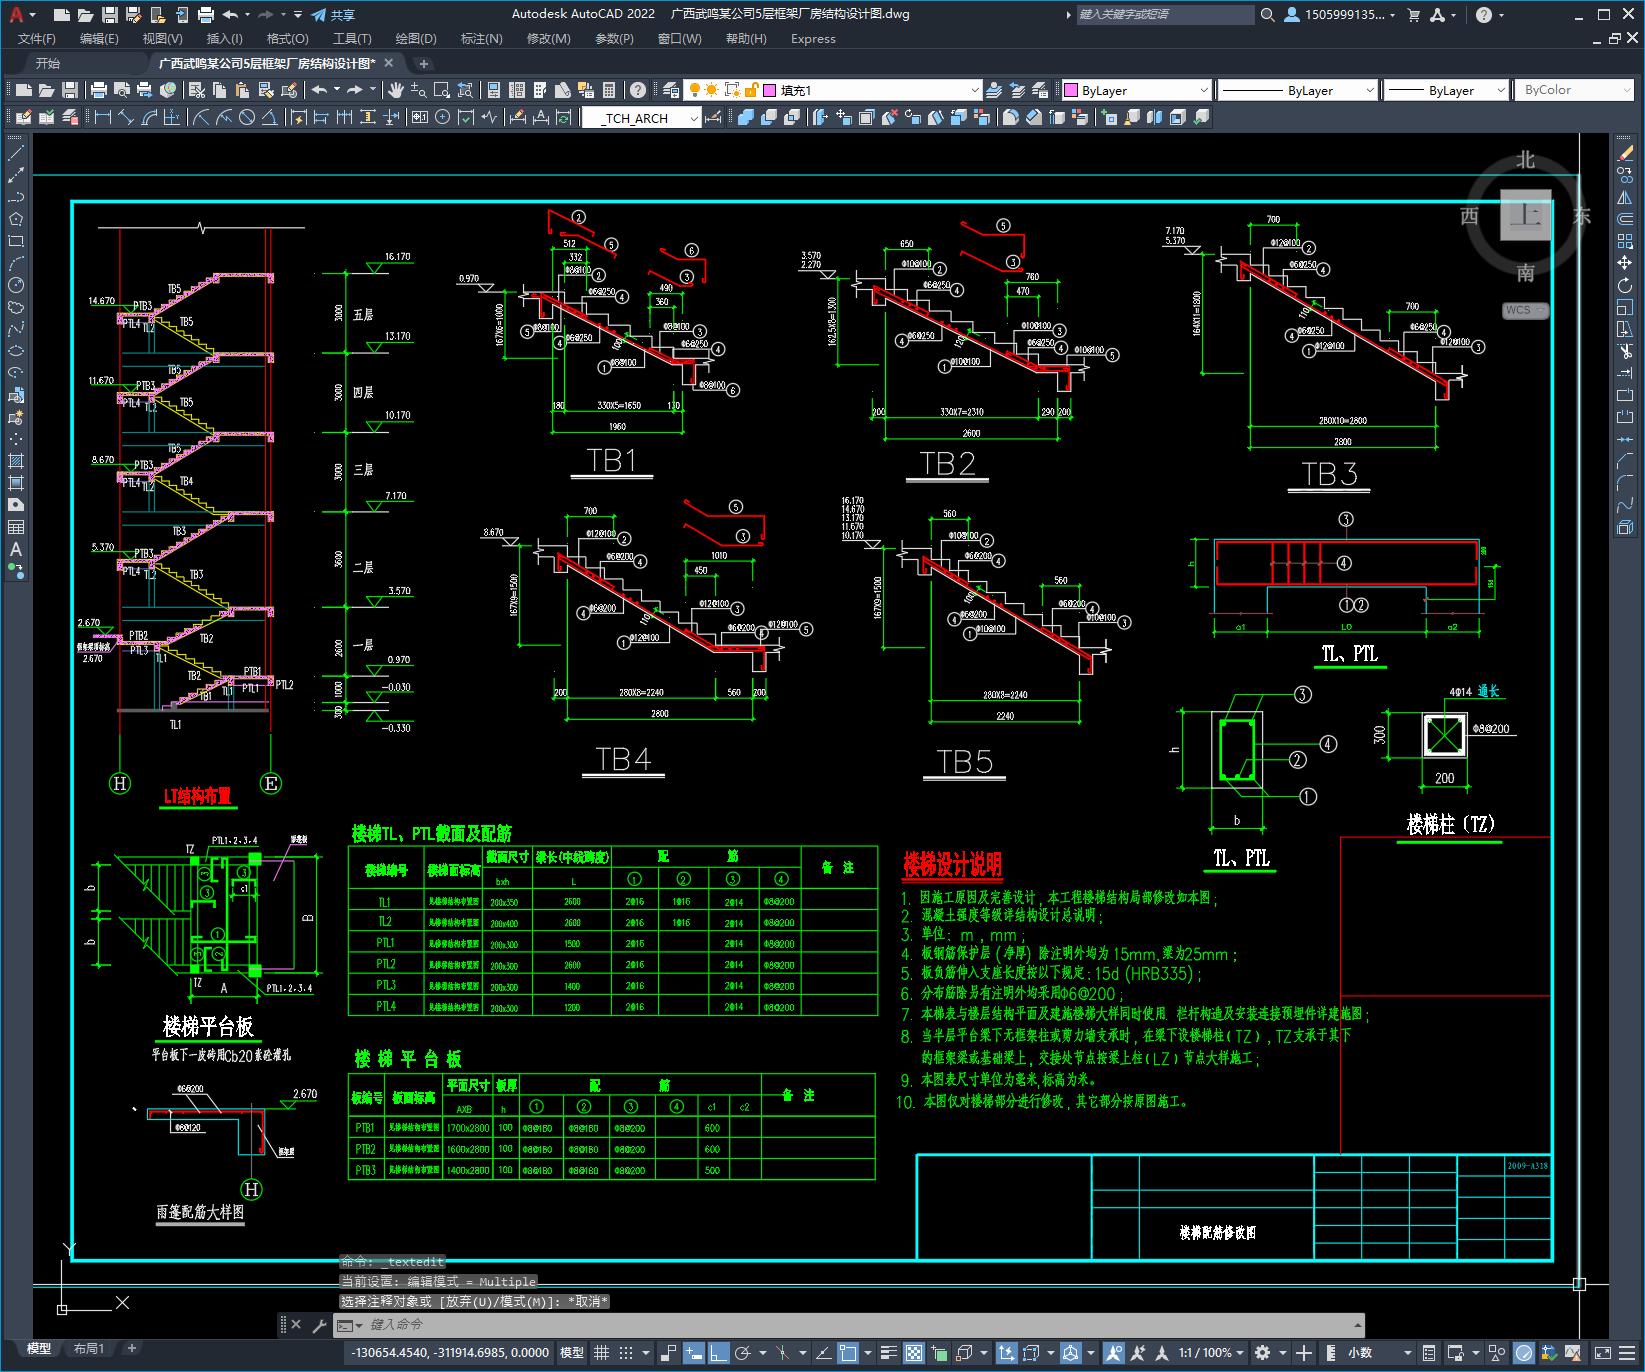This screenshot has height=1372, width=1645.
Task: Click the 共享 share button
Action: coord(333,15)
